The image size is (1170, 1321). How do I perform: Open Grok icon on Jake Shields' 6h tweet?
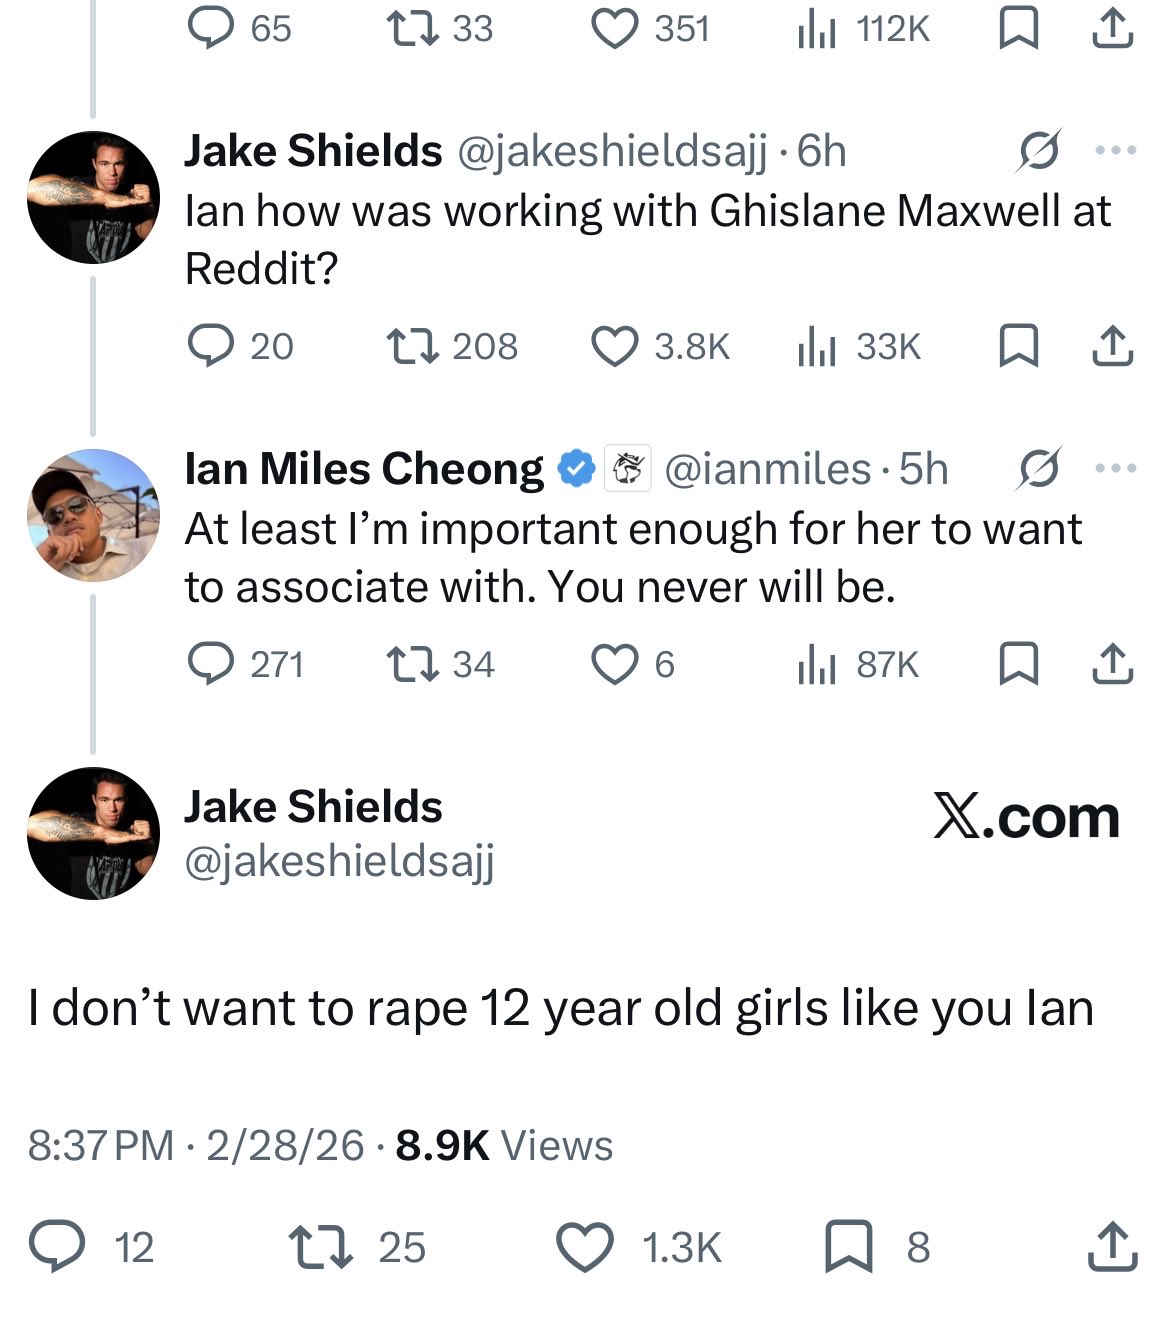click(x=1039, y=151)
